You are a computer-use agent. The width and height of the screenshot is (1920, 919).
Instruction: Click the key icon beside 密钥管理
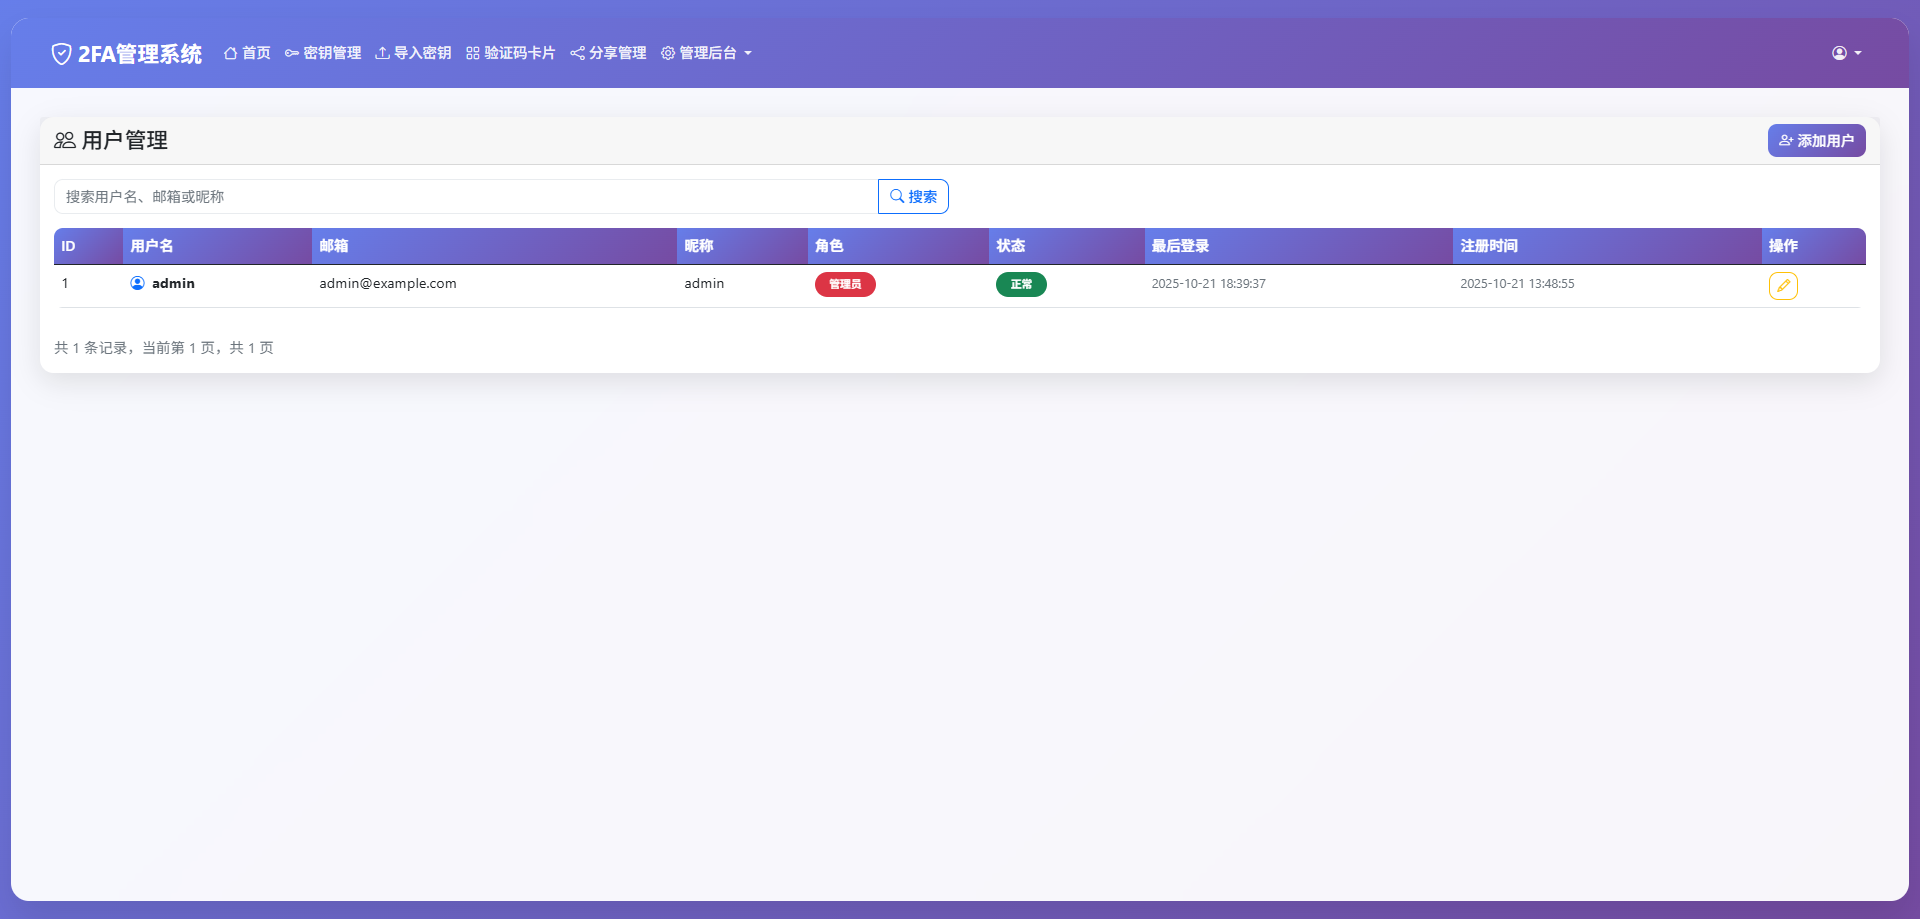290,53
